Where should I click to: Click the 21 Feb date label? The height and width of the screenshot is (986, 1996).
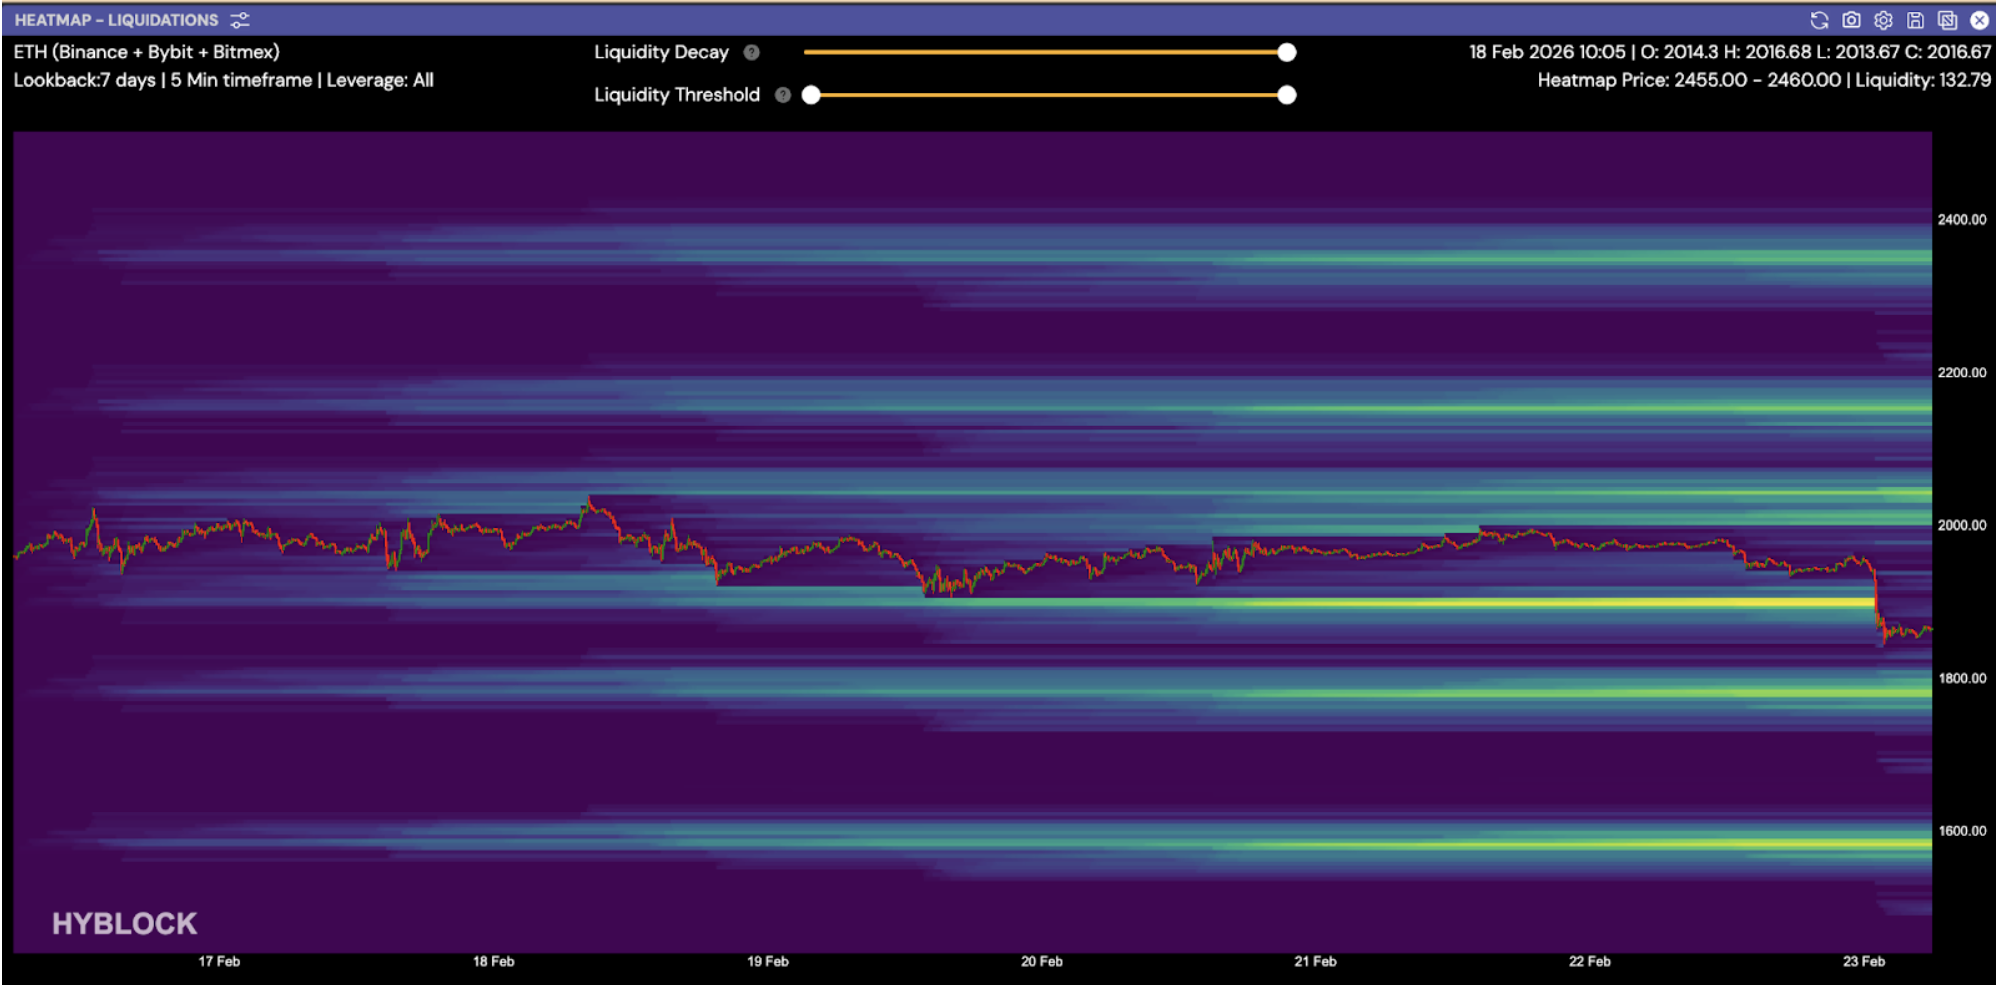pos(1315,961)
